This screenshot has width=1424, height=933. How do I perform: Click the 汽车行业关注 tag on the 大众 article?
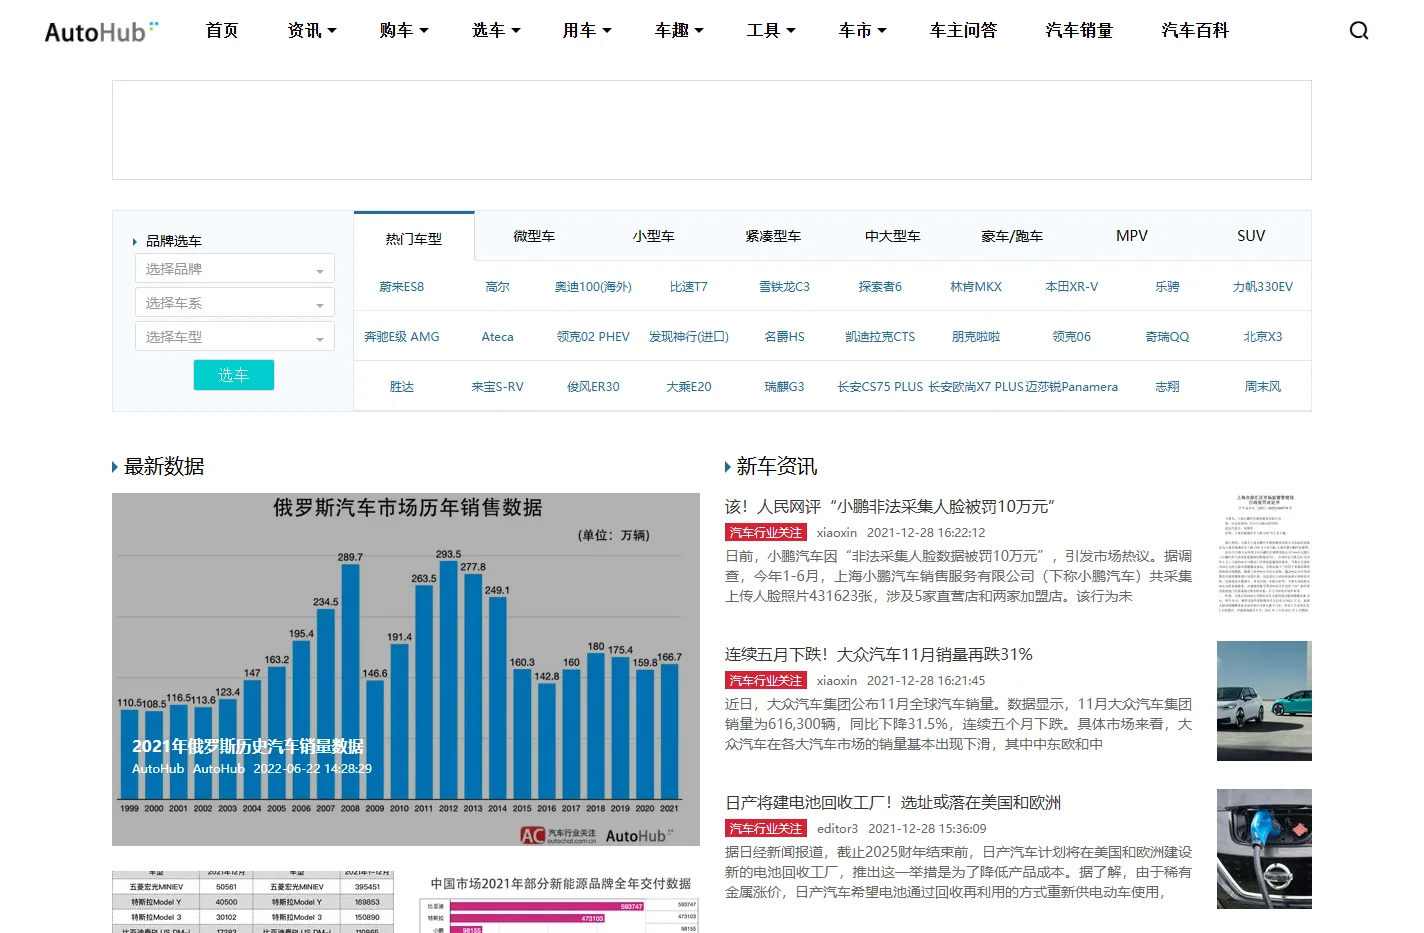tap(766, 681)
